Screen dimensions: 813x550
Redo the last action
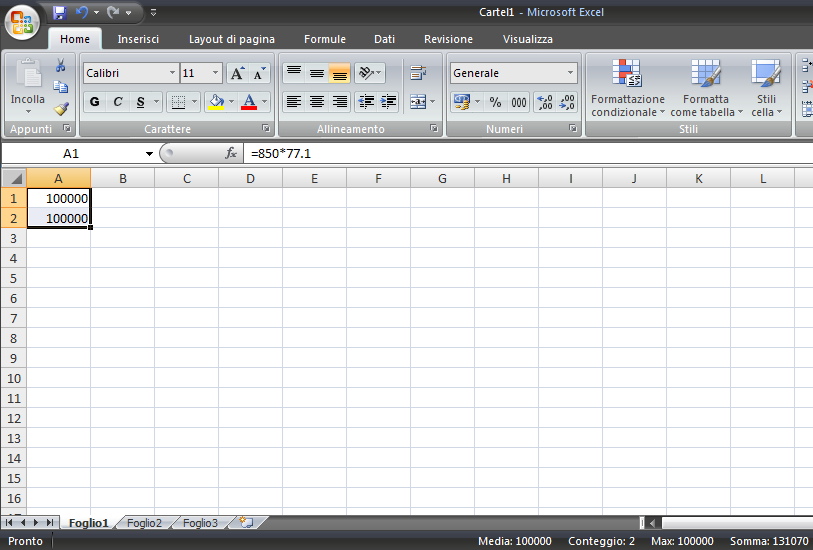(x=113, y=12)
